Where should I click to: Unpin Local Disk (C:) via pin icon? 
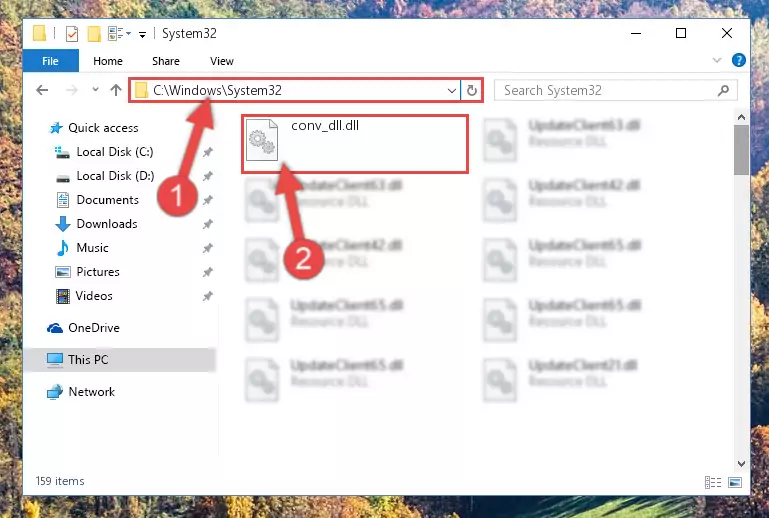208,152
